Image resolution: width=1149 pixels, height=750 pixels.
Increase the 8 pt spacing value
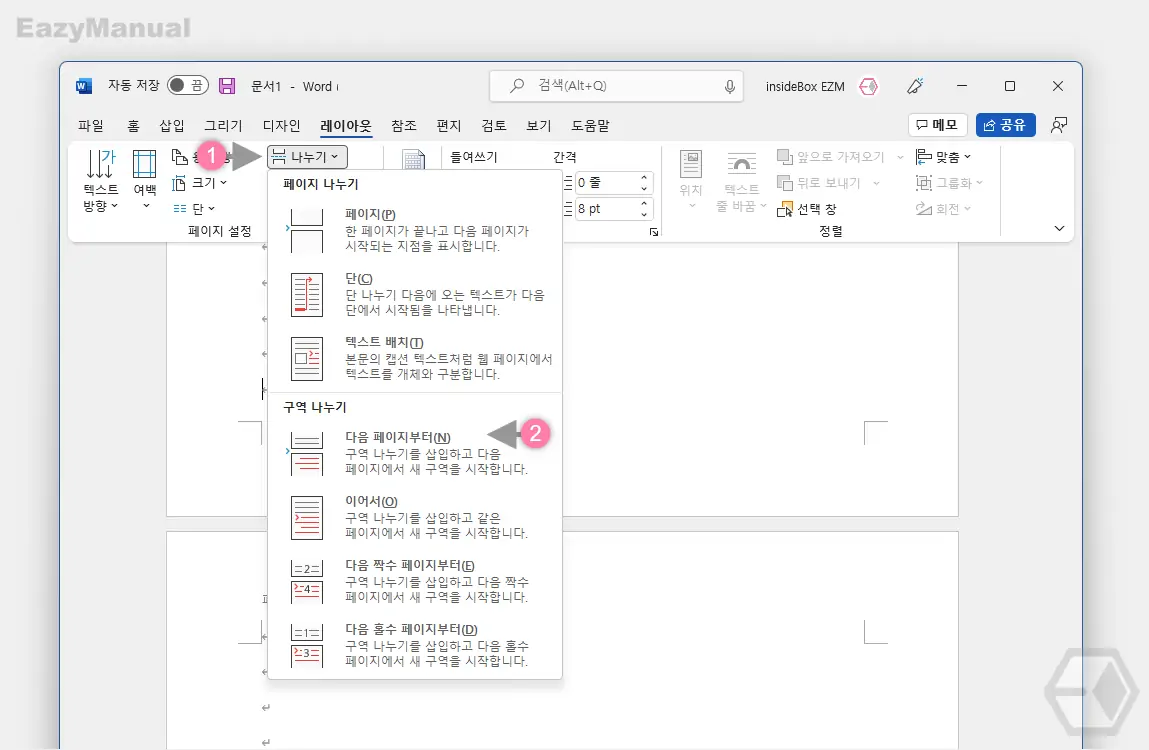click(x=644, y=204)
